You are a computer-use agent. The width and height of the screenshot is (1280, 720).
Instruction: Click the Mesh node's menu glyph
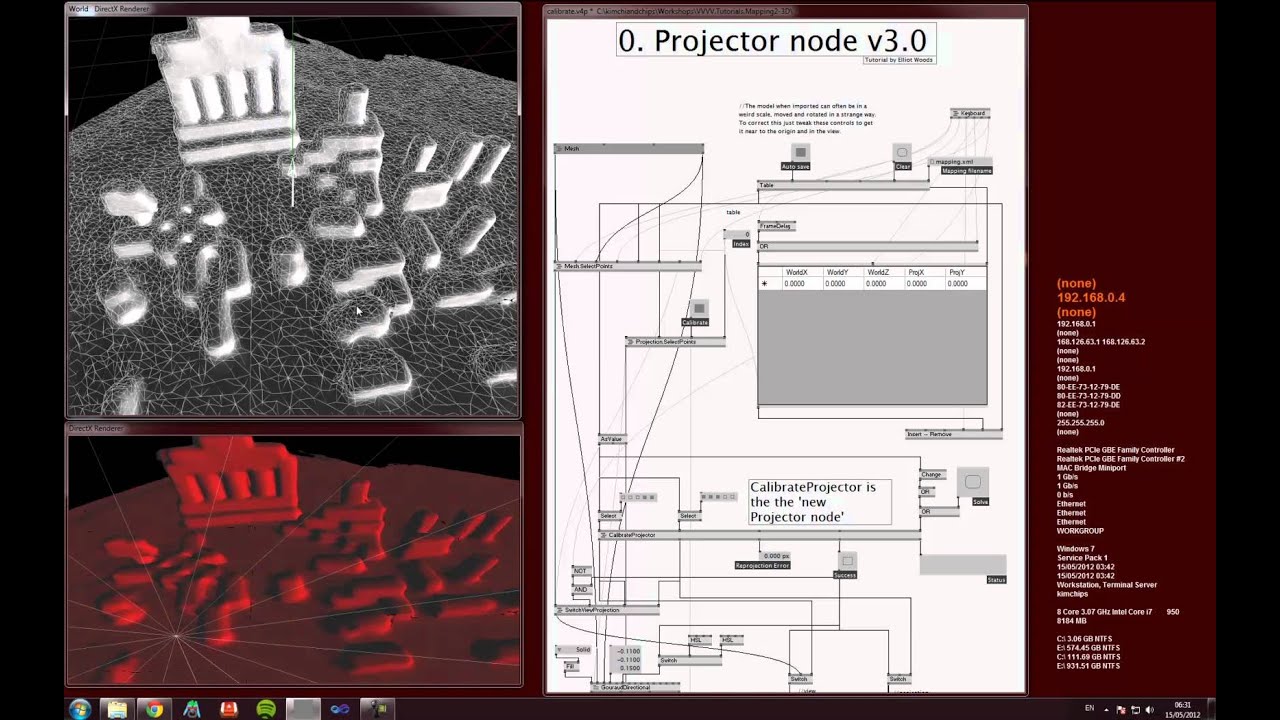560,149
